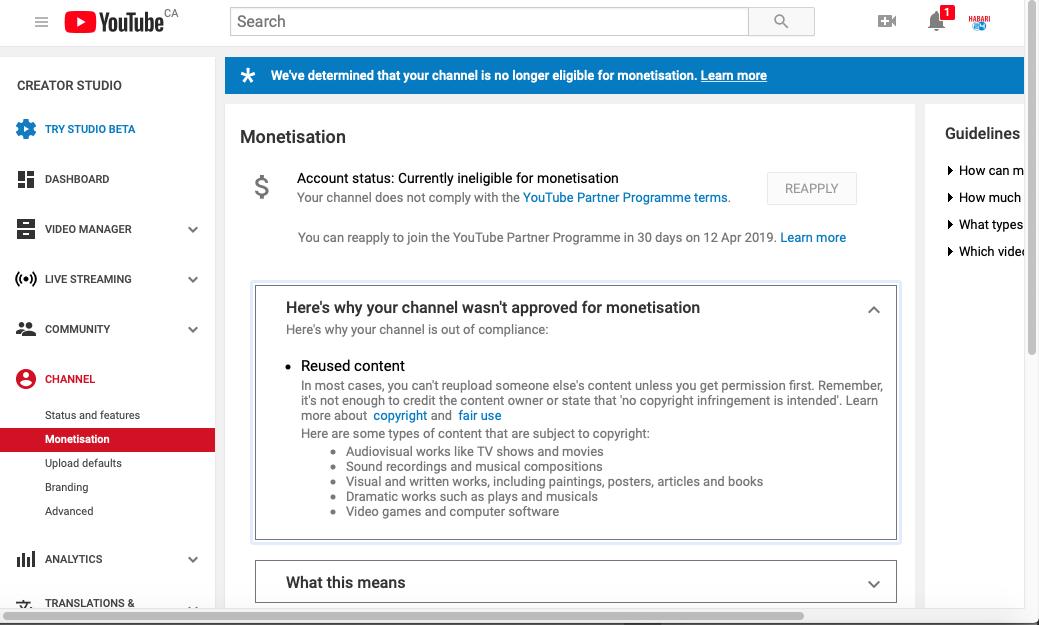Open TRY STUDIO BETA
The height and width of the screenshot is (625, 1039).
point(90,129)
